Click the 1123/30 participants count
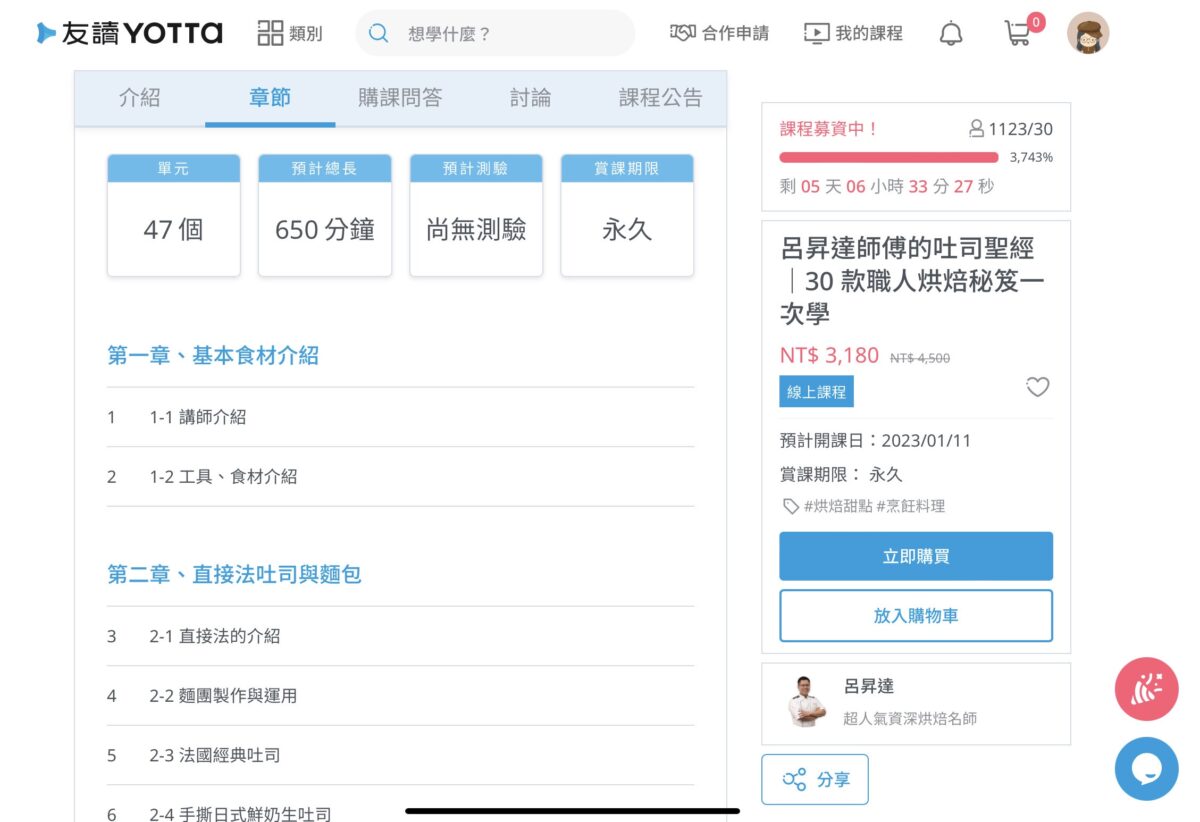Image resolution: width=1200 pixels, height=822 pixels. tap(1011, 129)
